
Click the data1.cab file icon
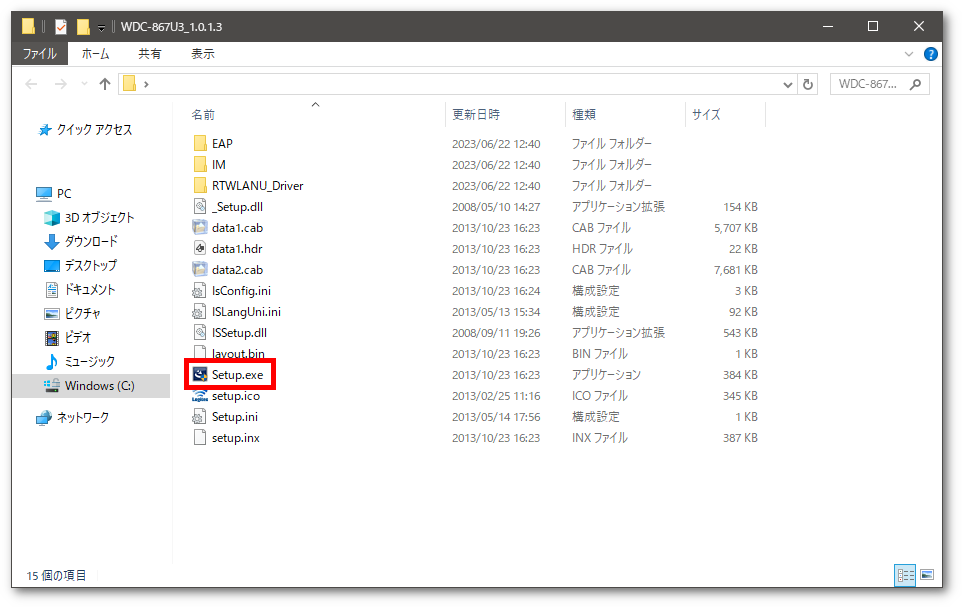click(200, 228)
